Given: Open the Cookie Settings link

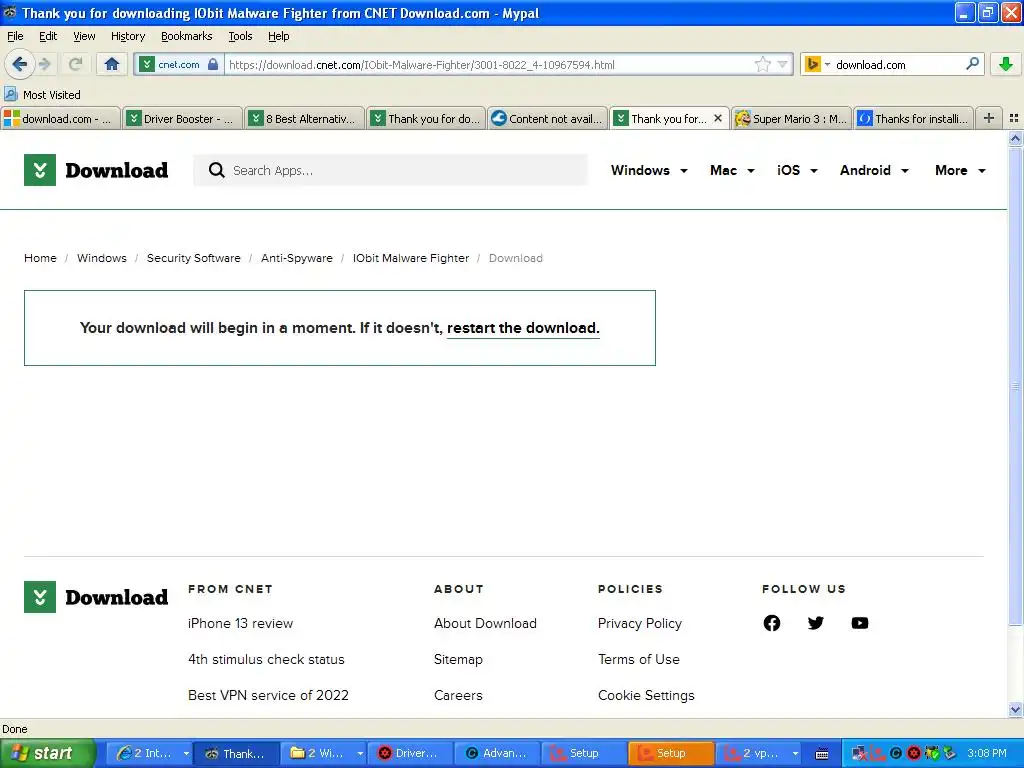Looking at the screenshot, I should (646, 695).
